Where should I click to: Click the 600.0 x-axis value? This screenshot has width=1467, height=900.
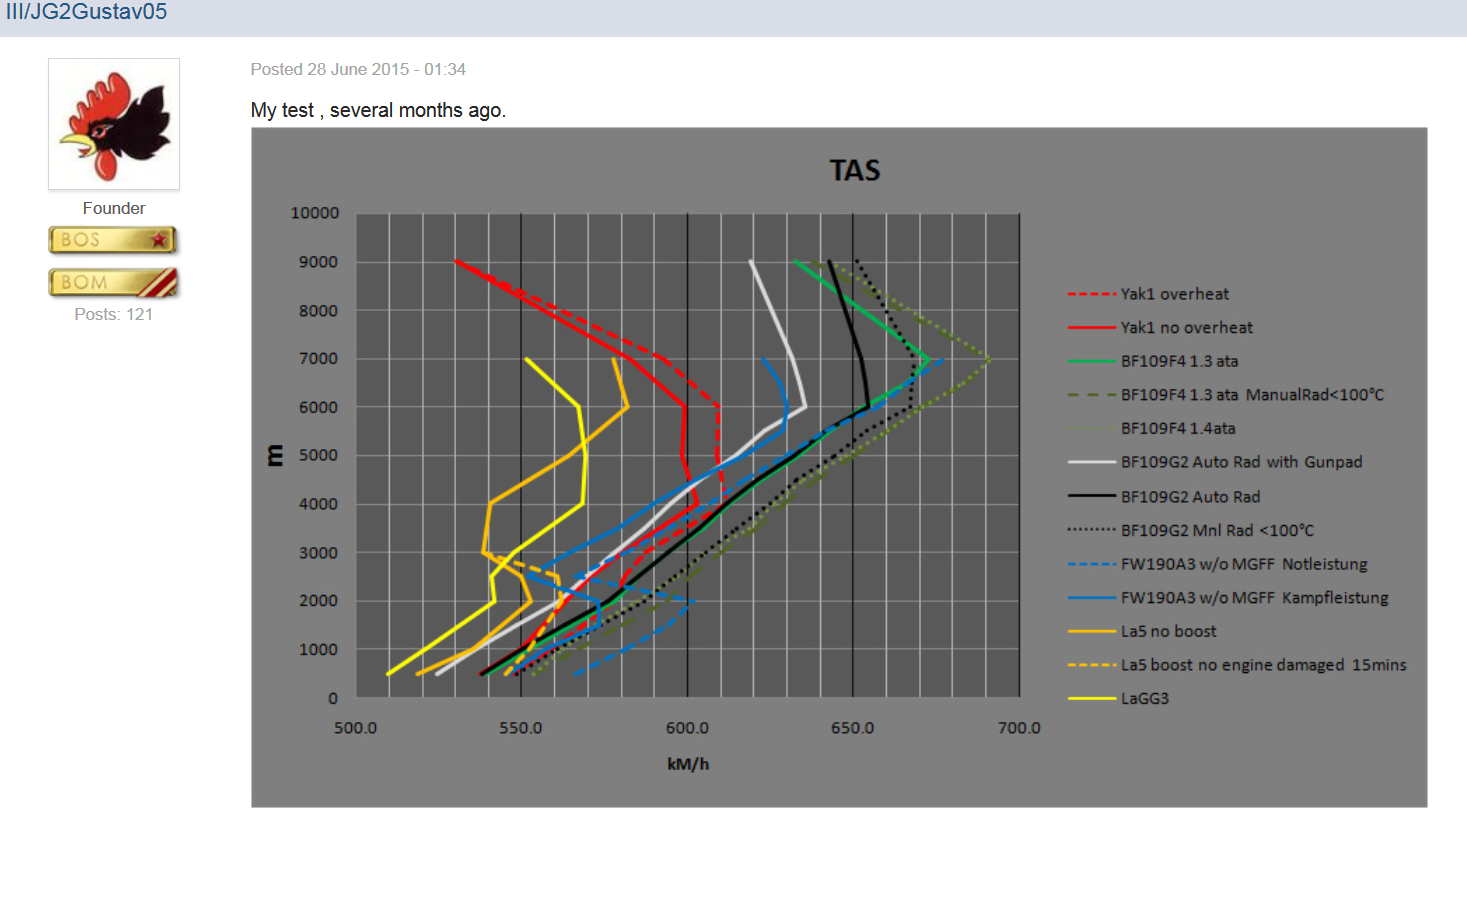coord(687,728)
